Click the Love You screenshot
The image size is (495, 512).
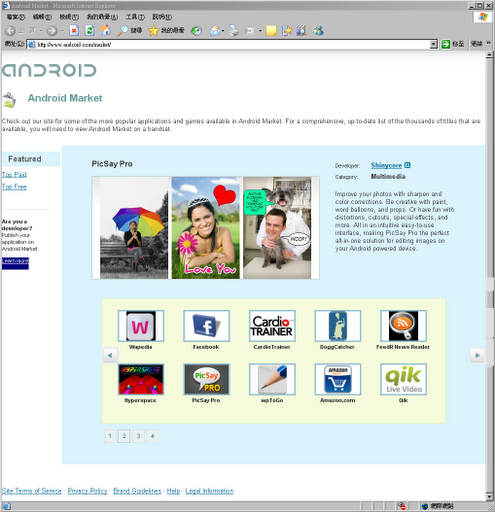pyautogui.click(x=206, y=228)
